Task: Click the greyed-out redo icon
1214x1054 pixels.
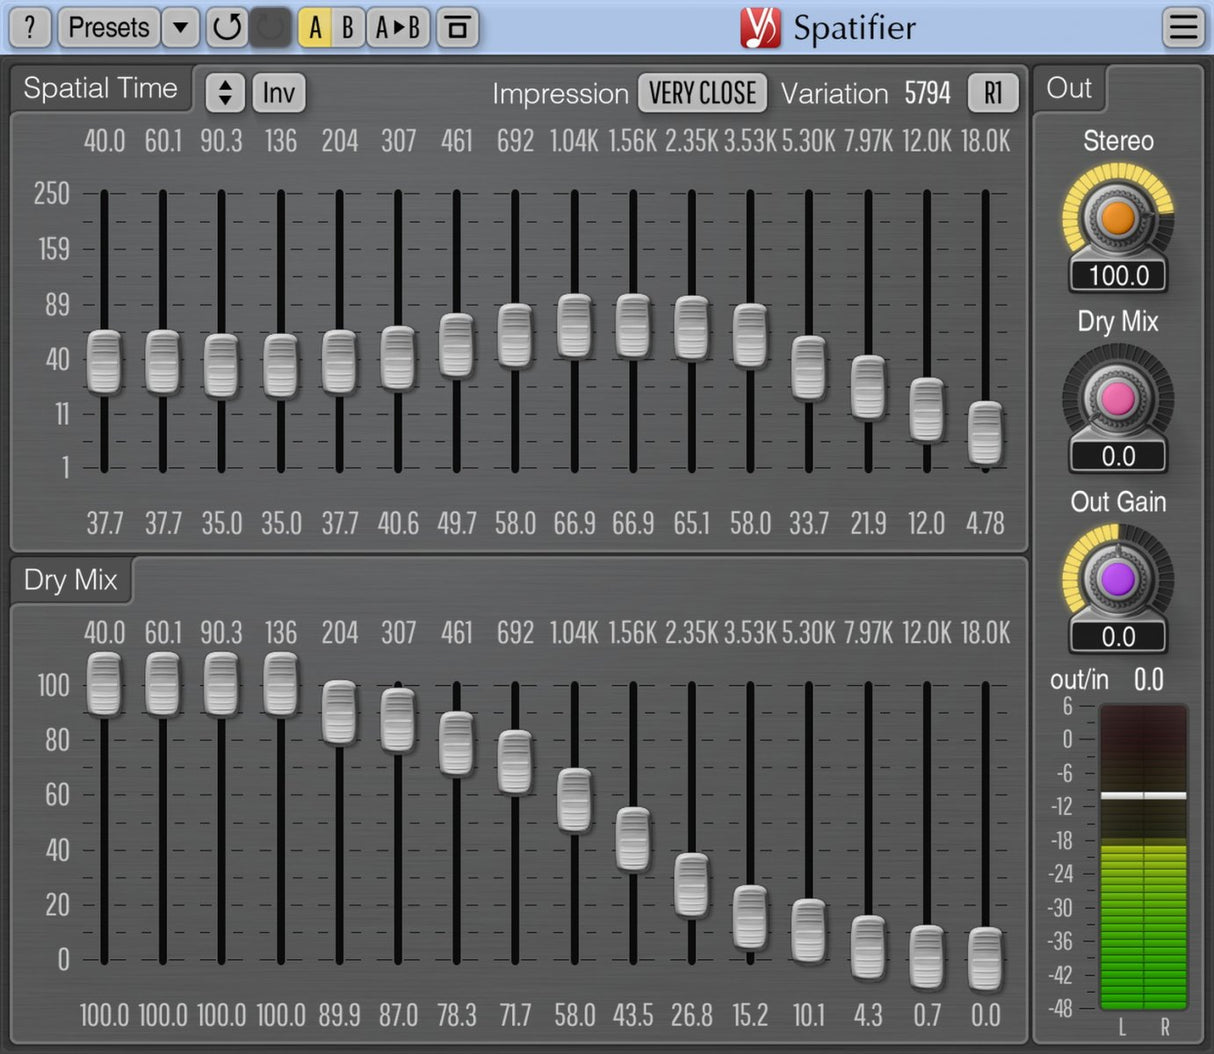Action: click(270, 28)
